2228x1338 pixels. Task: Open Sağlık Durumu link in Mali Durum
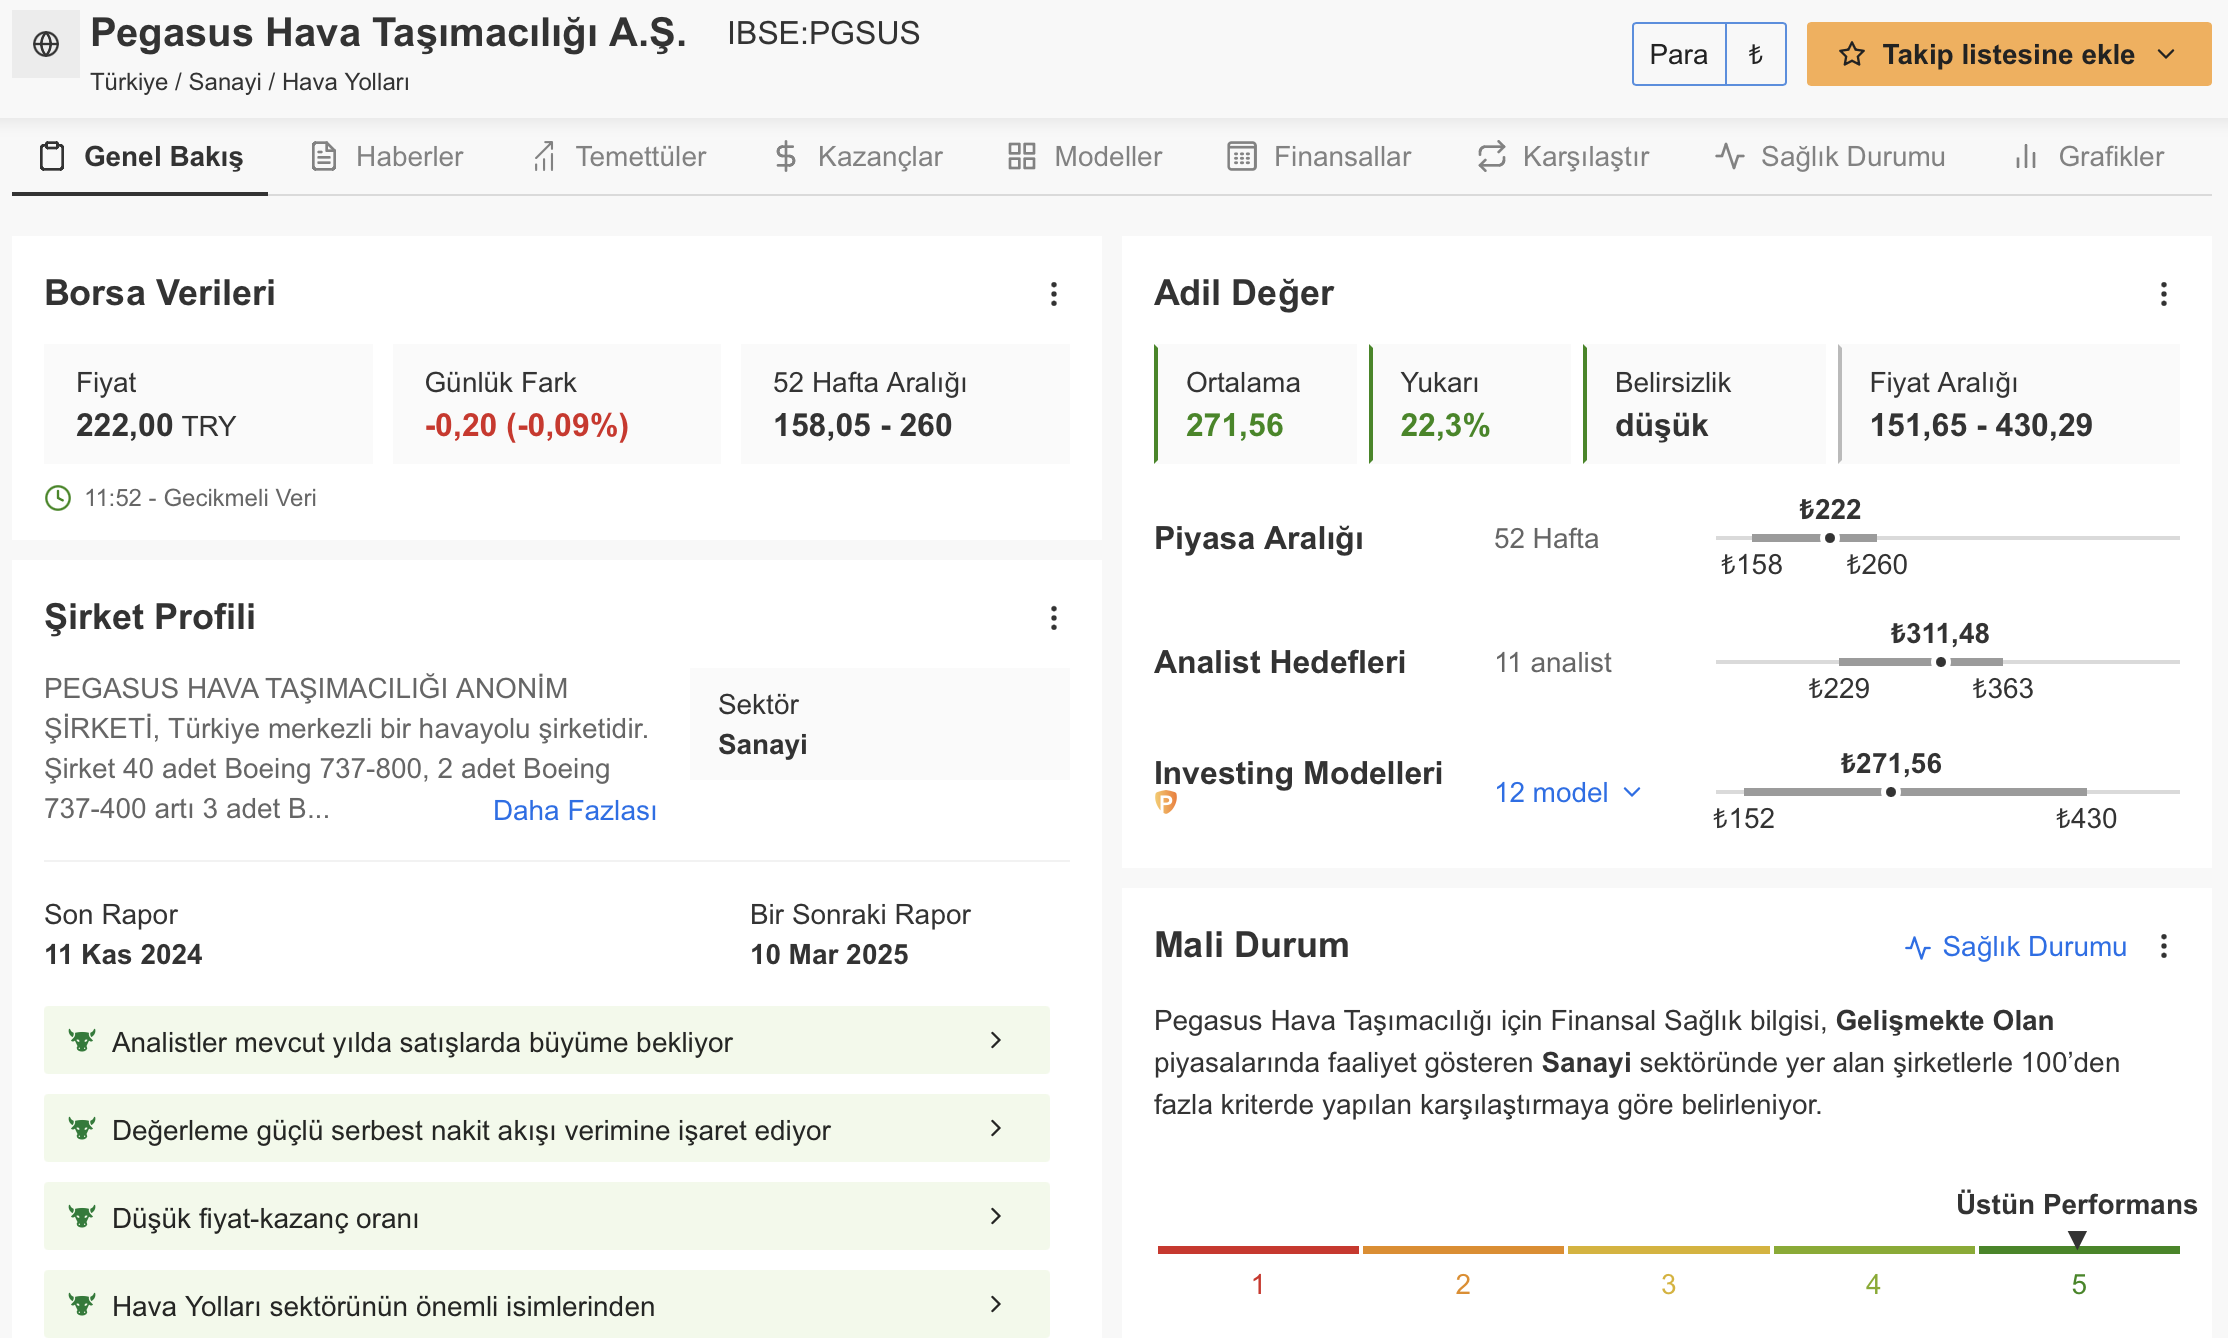tap(2016, 947)
